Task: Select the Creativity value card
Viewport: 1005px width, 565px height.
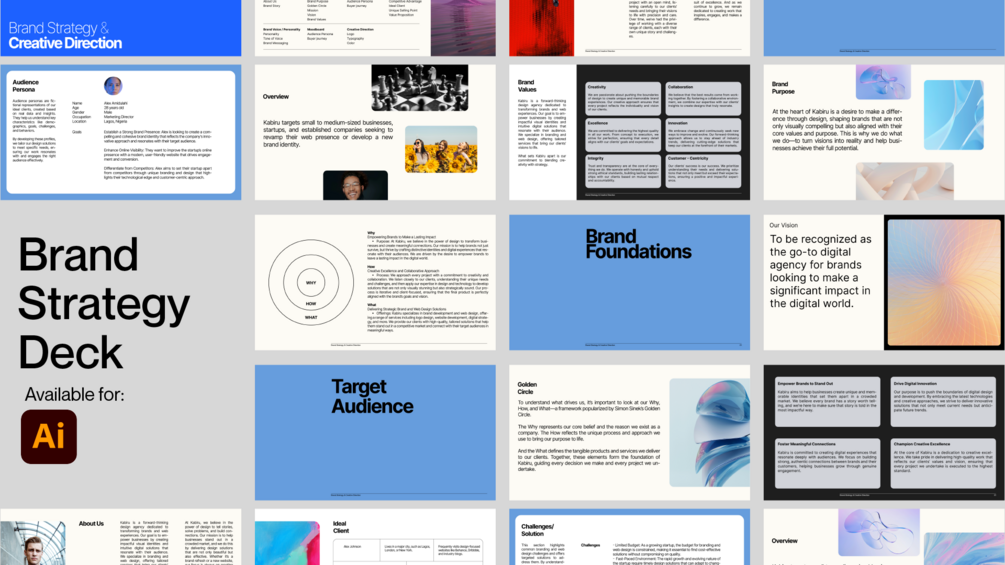Action: point(623,98)
